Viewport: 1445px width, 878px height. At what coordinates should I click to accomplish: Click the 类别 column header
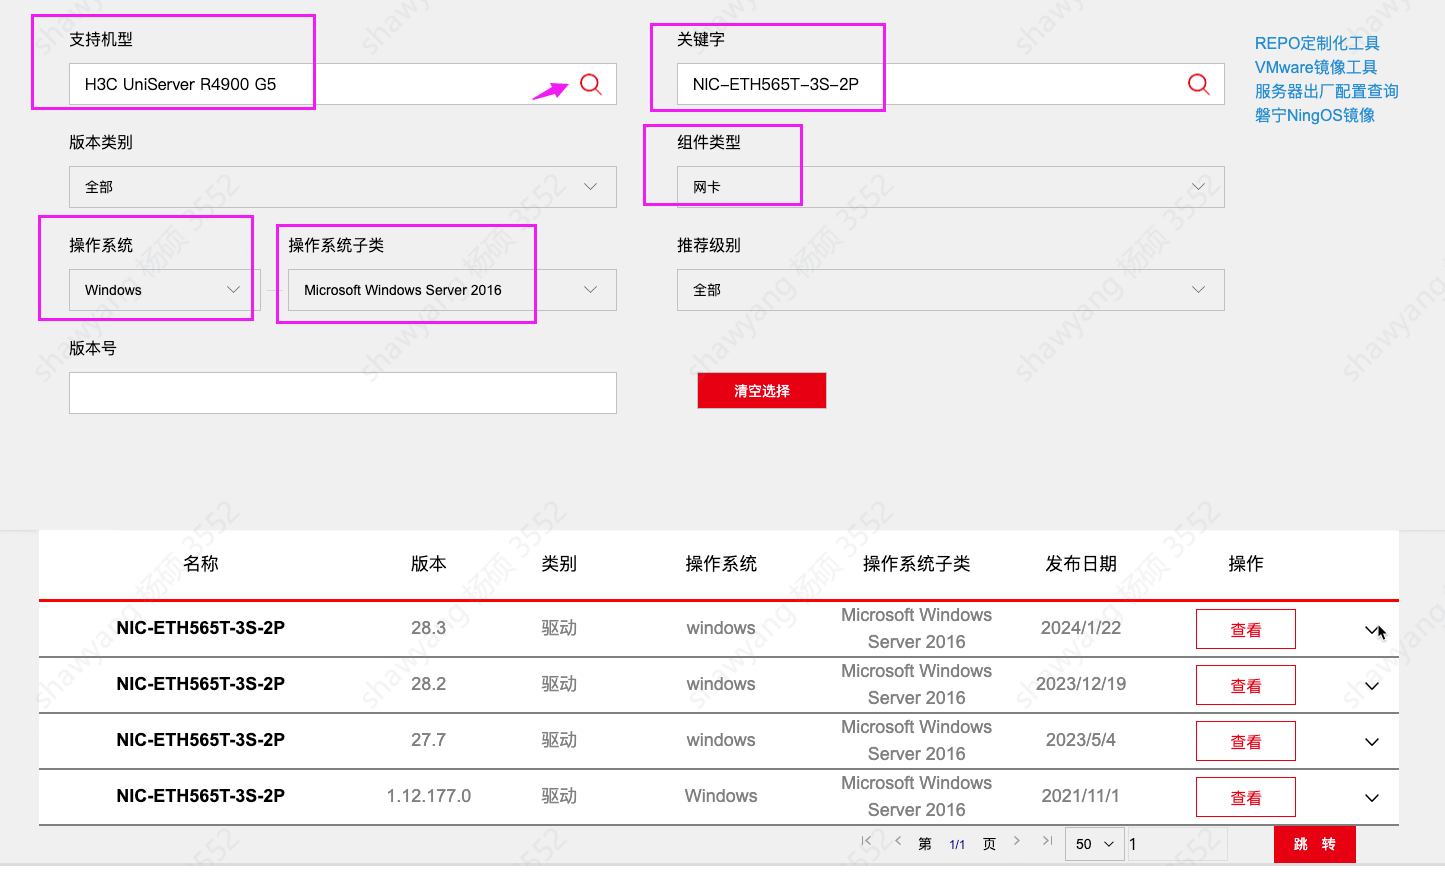click(x=559, y=564)
